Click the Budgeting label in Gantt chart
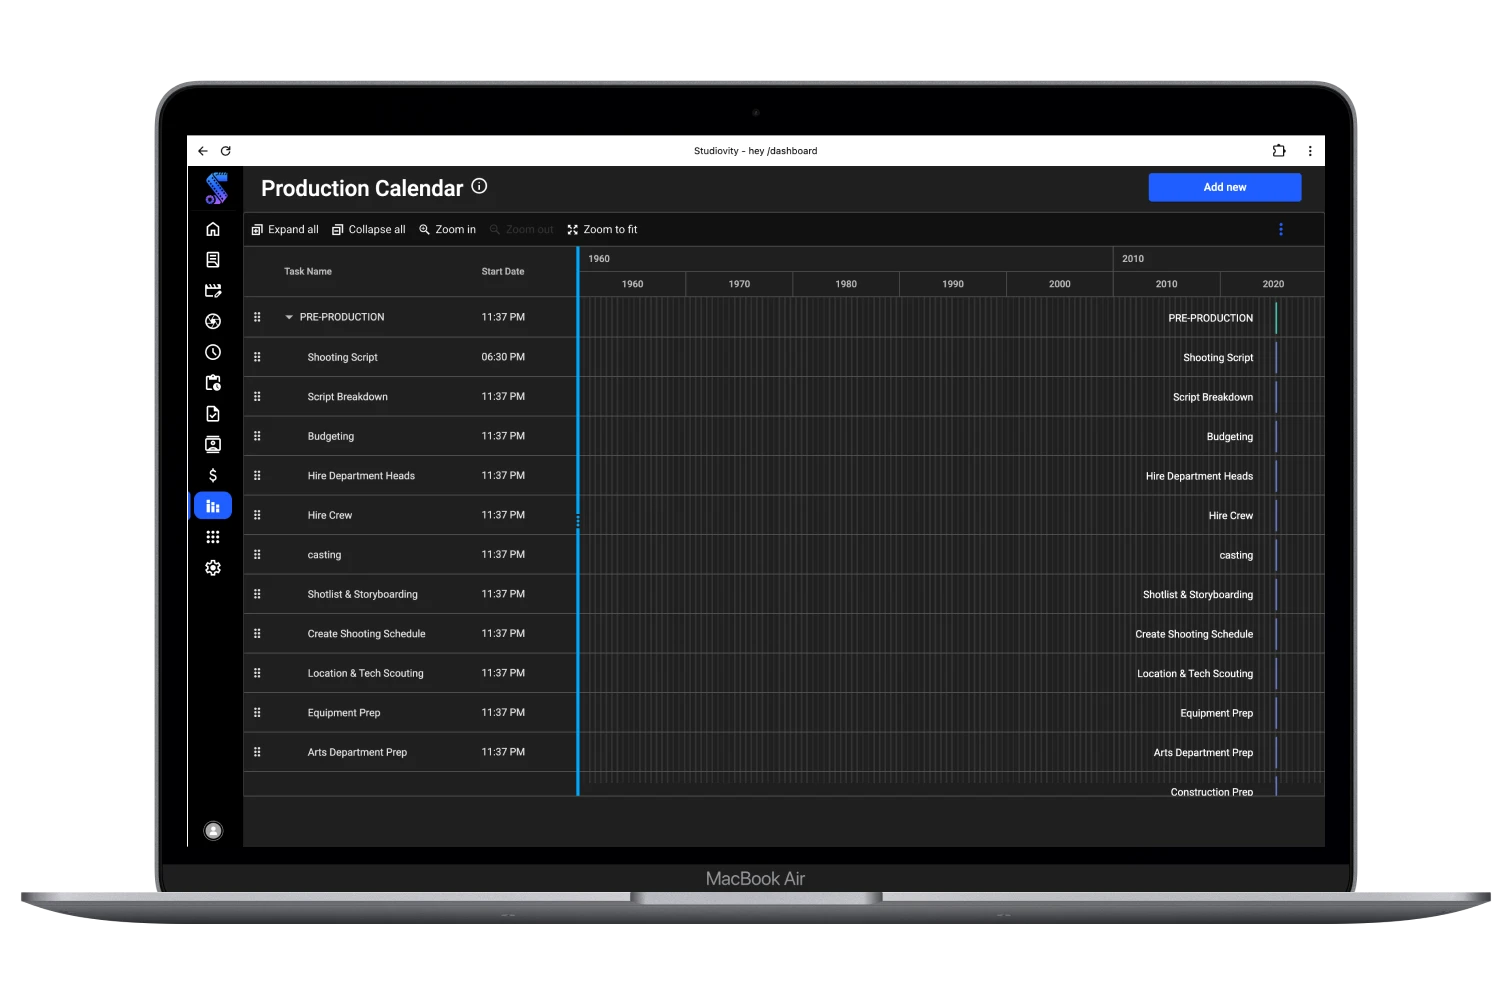1512x982 pixels. pyautogui.click(x=1230, y=437)
